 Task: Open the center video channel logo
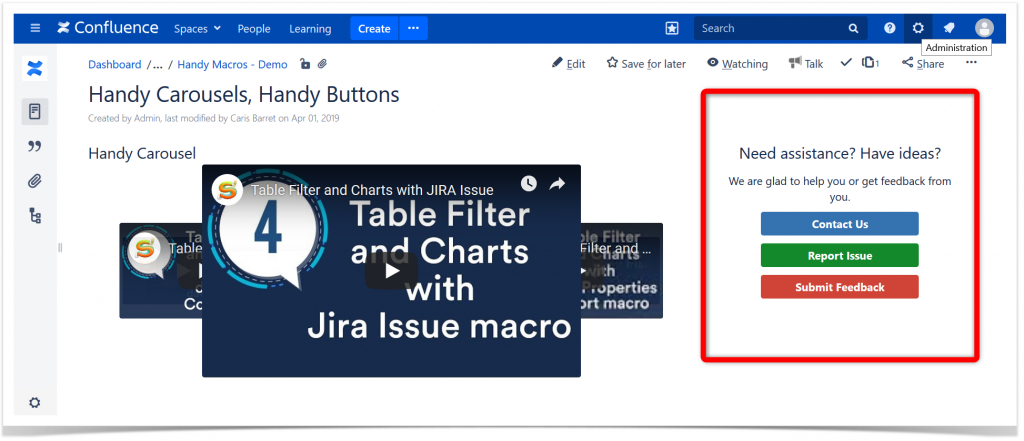pos(228,190)
